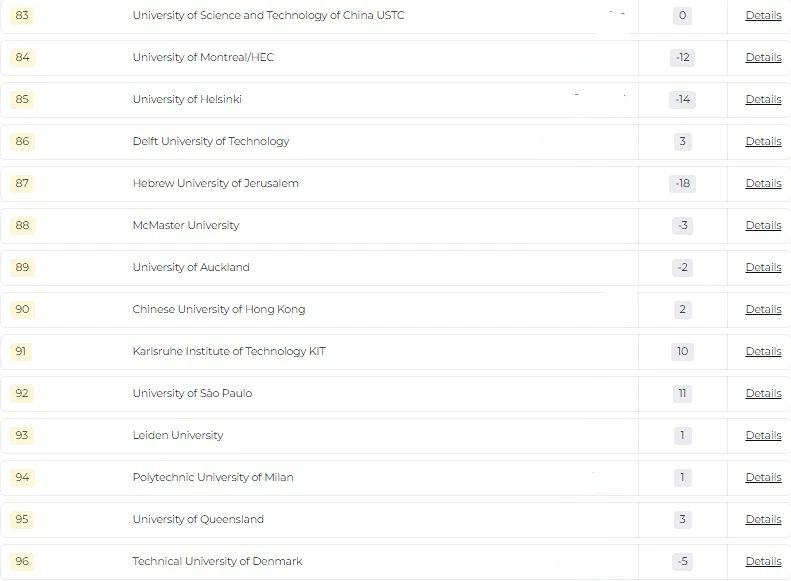Click the -18 change badge

tap(683, 184)
